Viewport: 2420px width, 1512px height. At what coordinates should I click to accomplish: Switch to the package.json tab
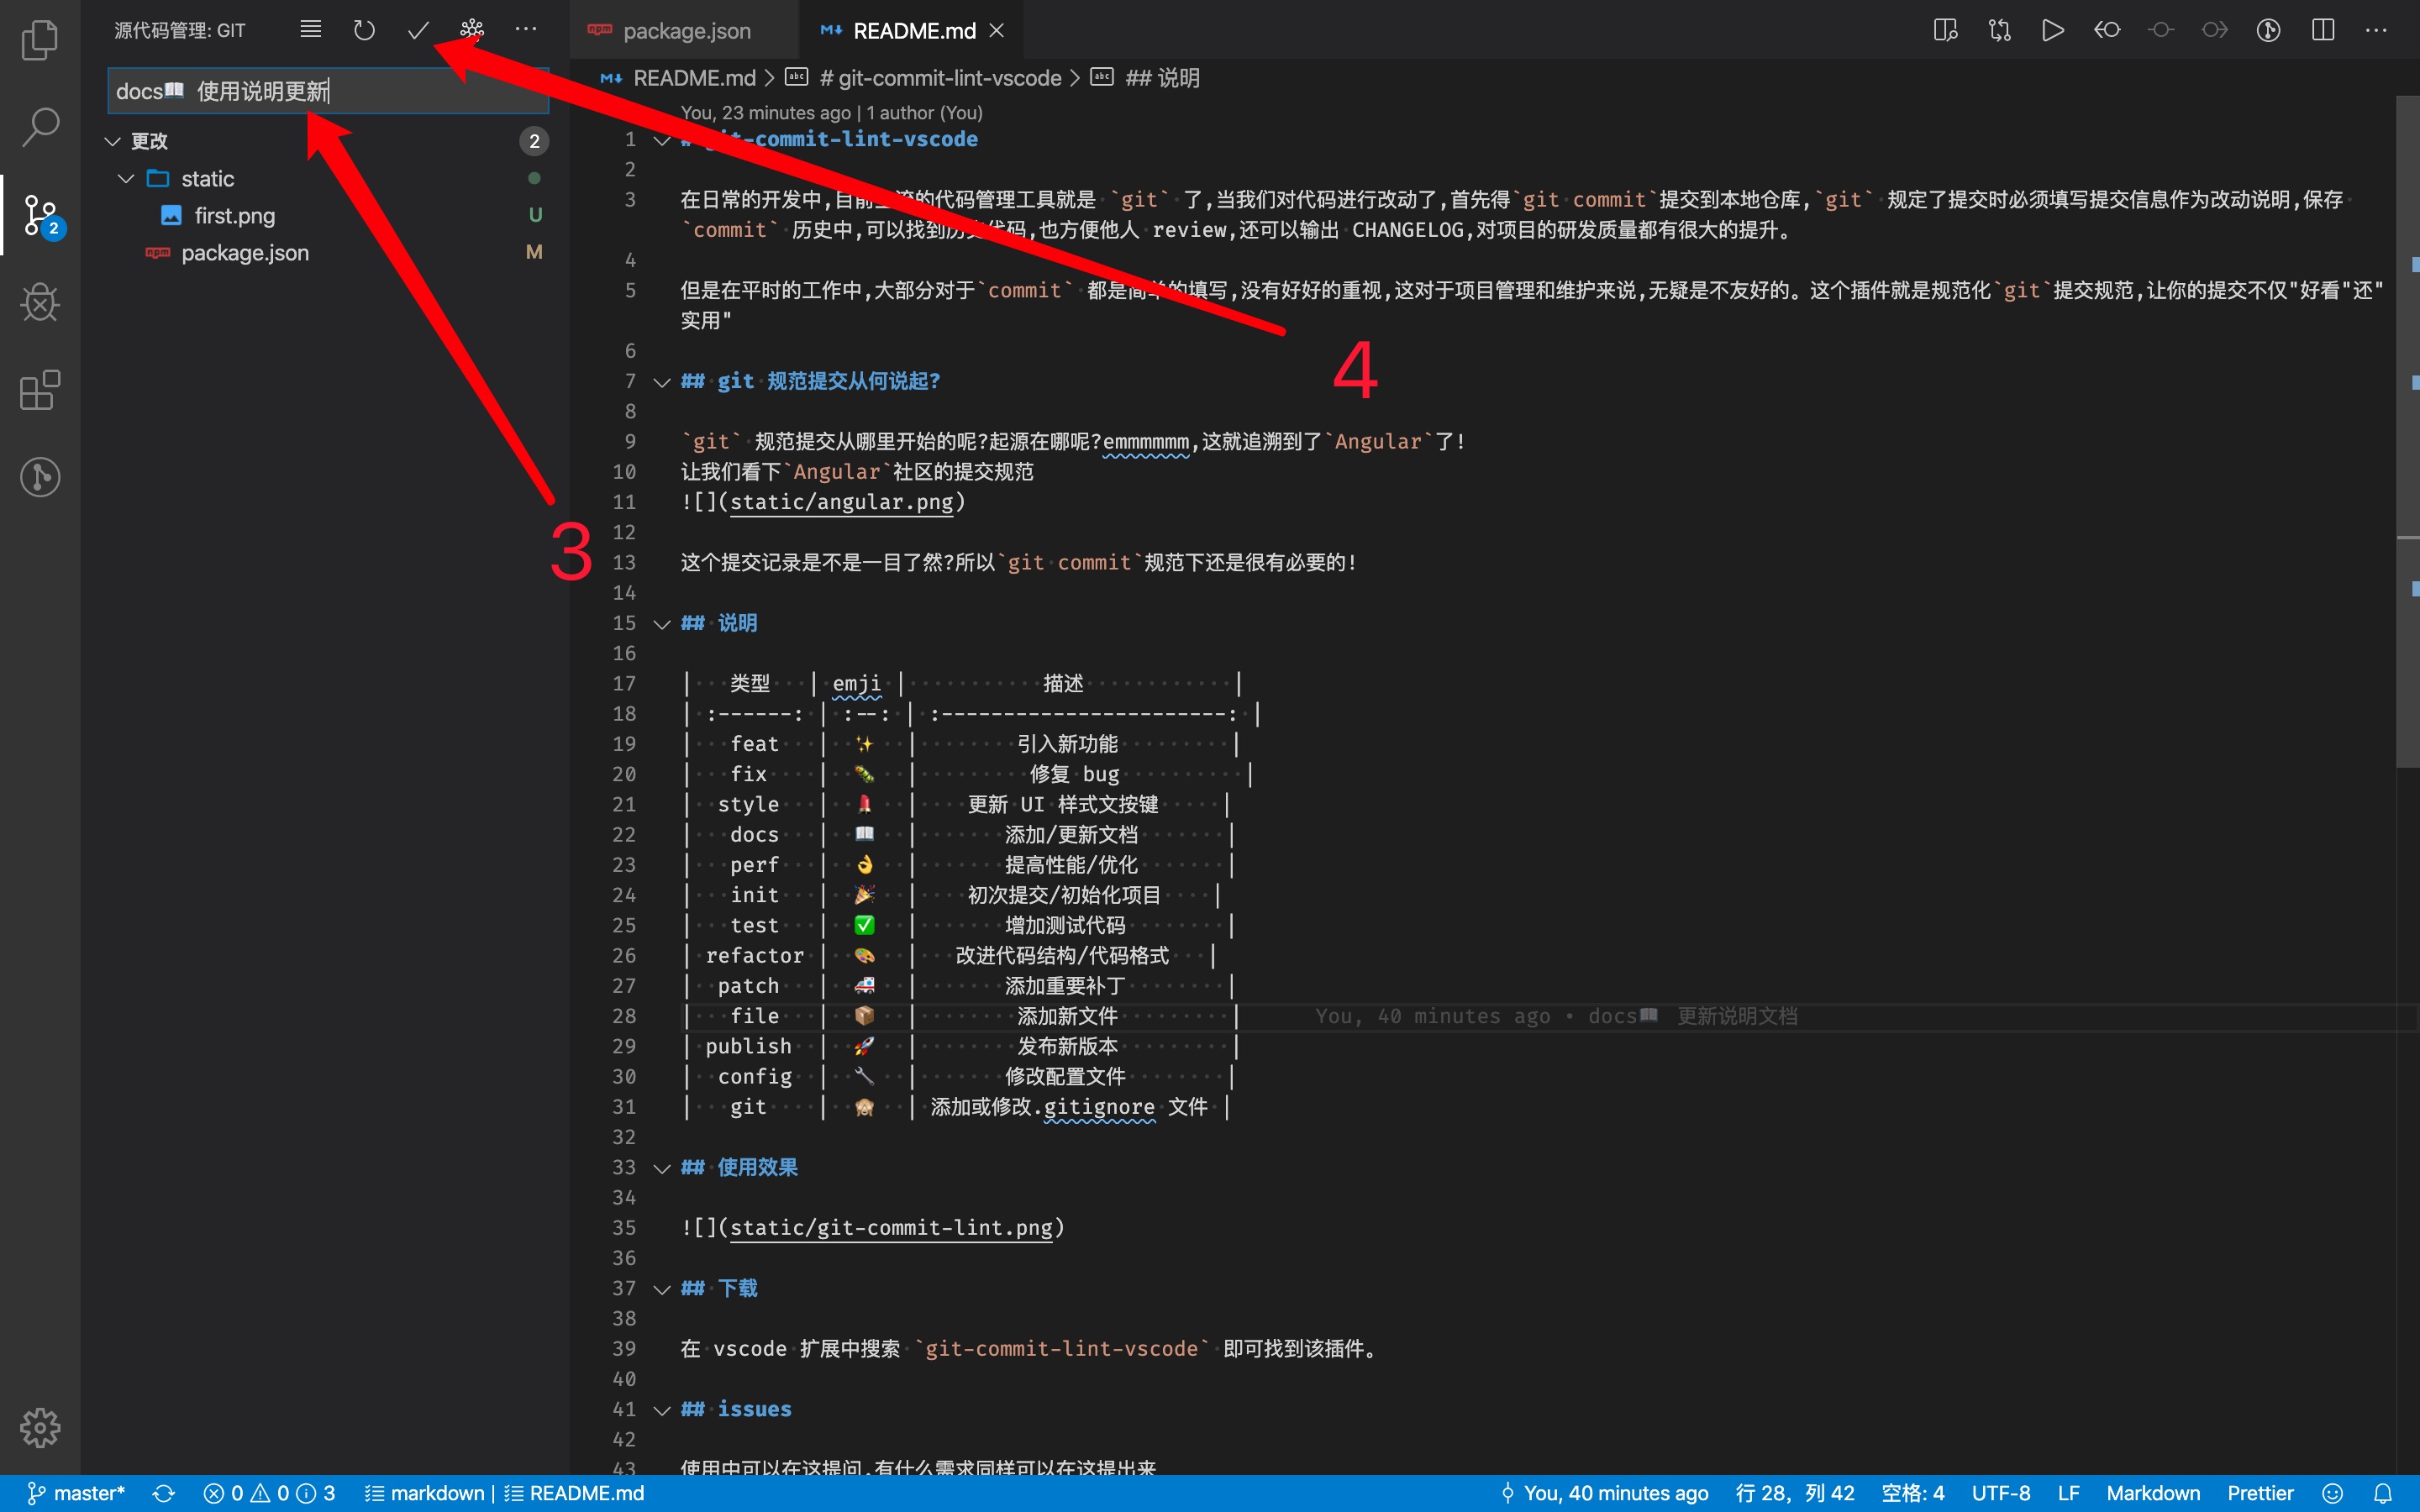click(x=685, y=31)
